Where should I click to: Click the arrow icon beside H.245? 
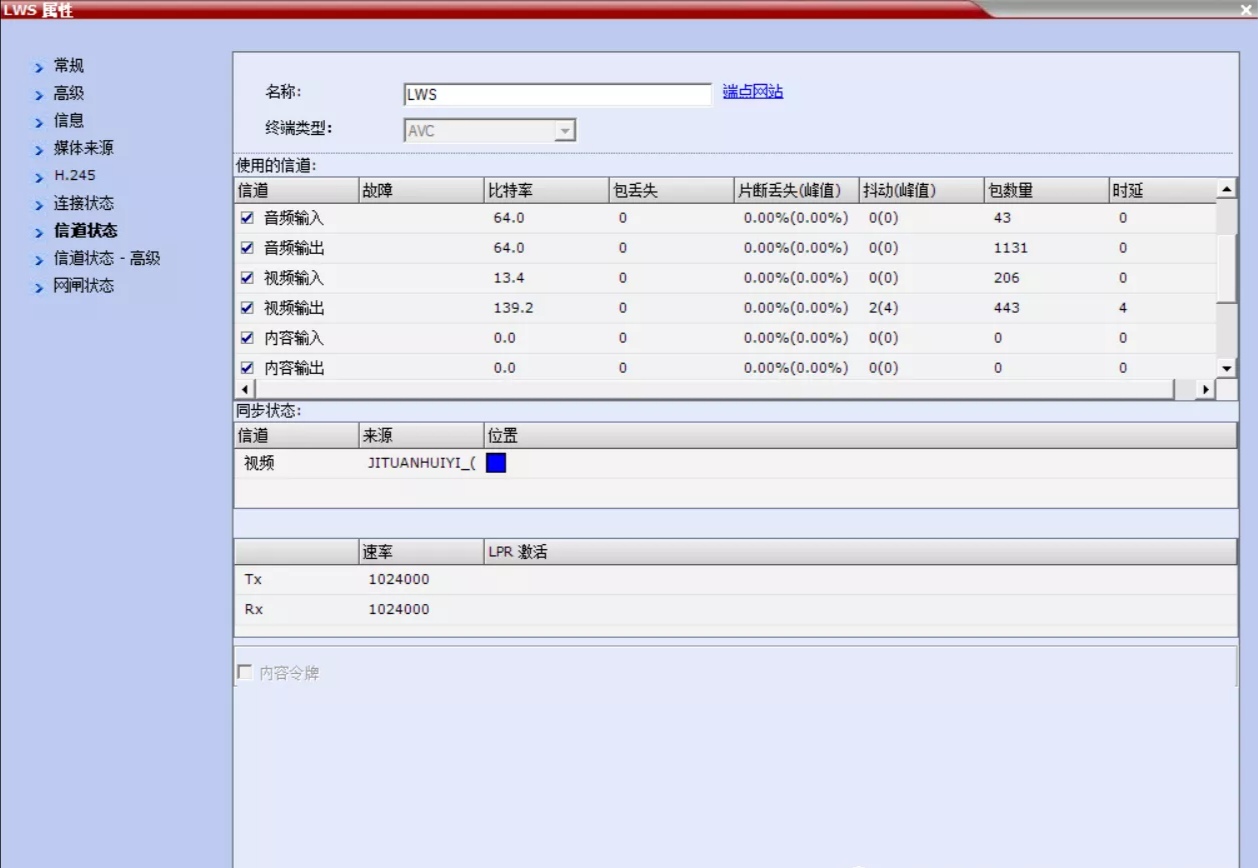39,177
